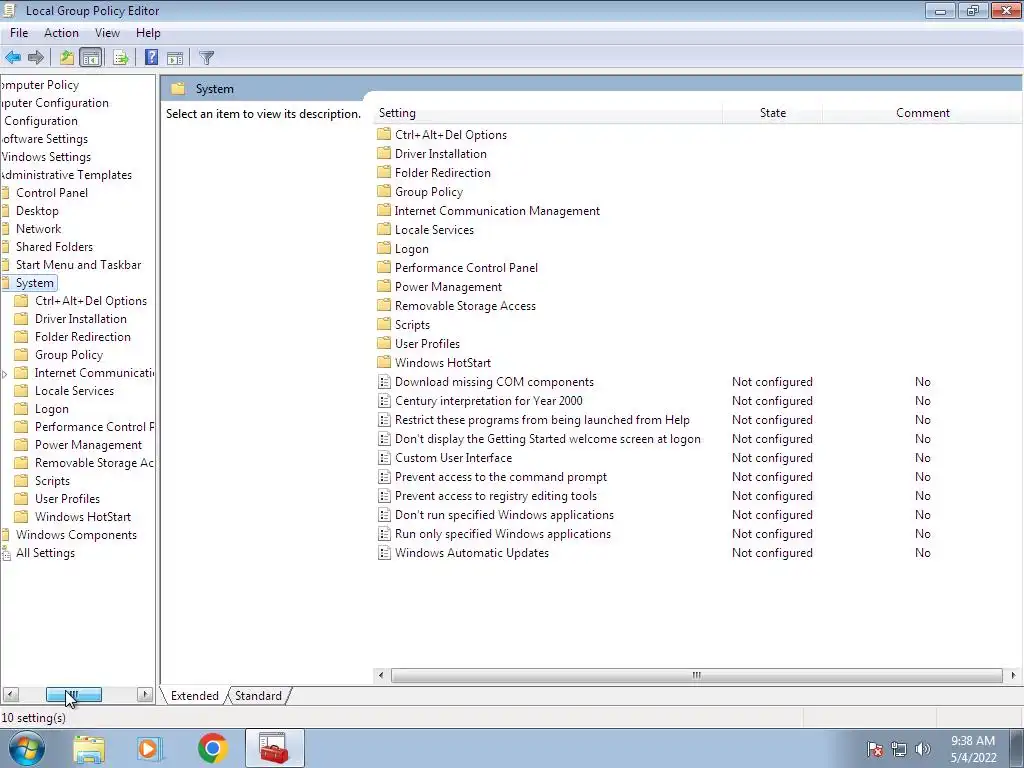Viewport: 1024px width, 768px height.
Task: Select Group Policy under System in tree
Action: click(x=69, y=355)
